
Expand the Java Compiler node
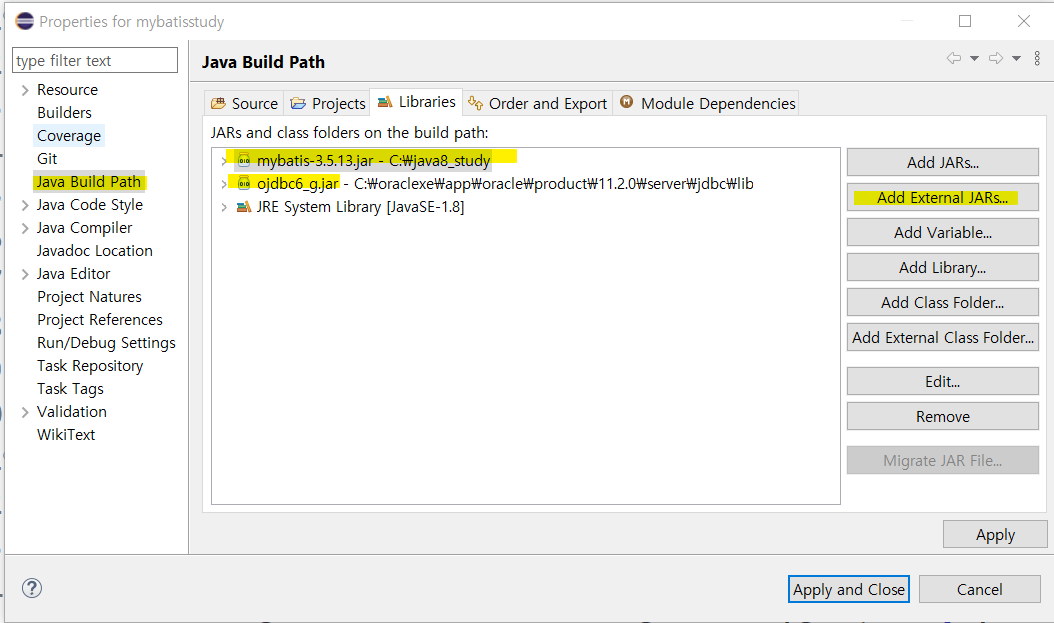(25, 229)
